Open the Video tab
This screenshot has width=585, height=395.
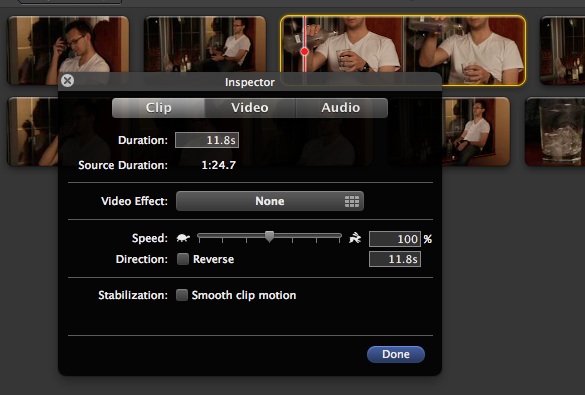click(250, 108)
